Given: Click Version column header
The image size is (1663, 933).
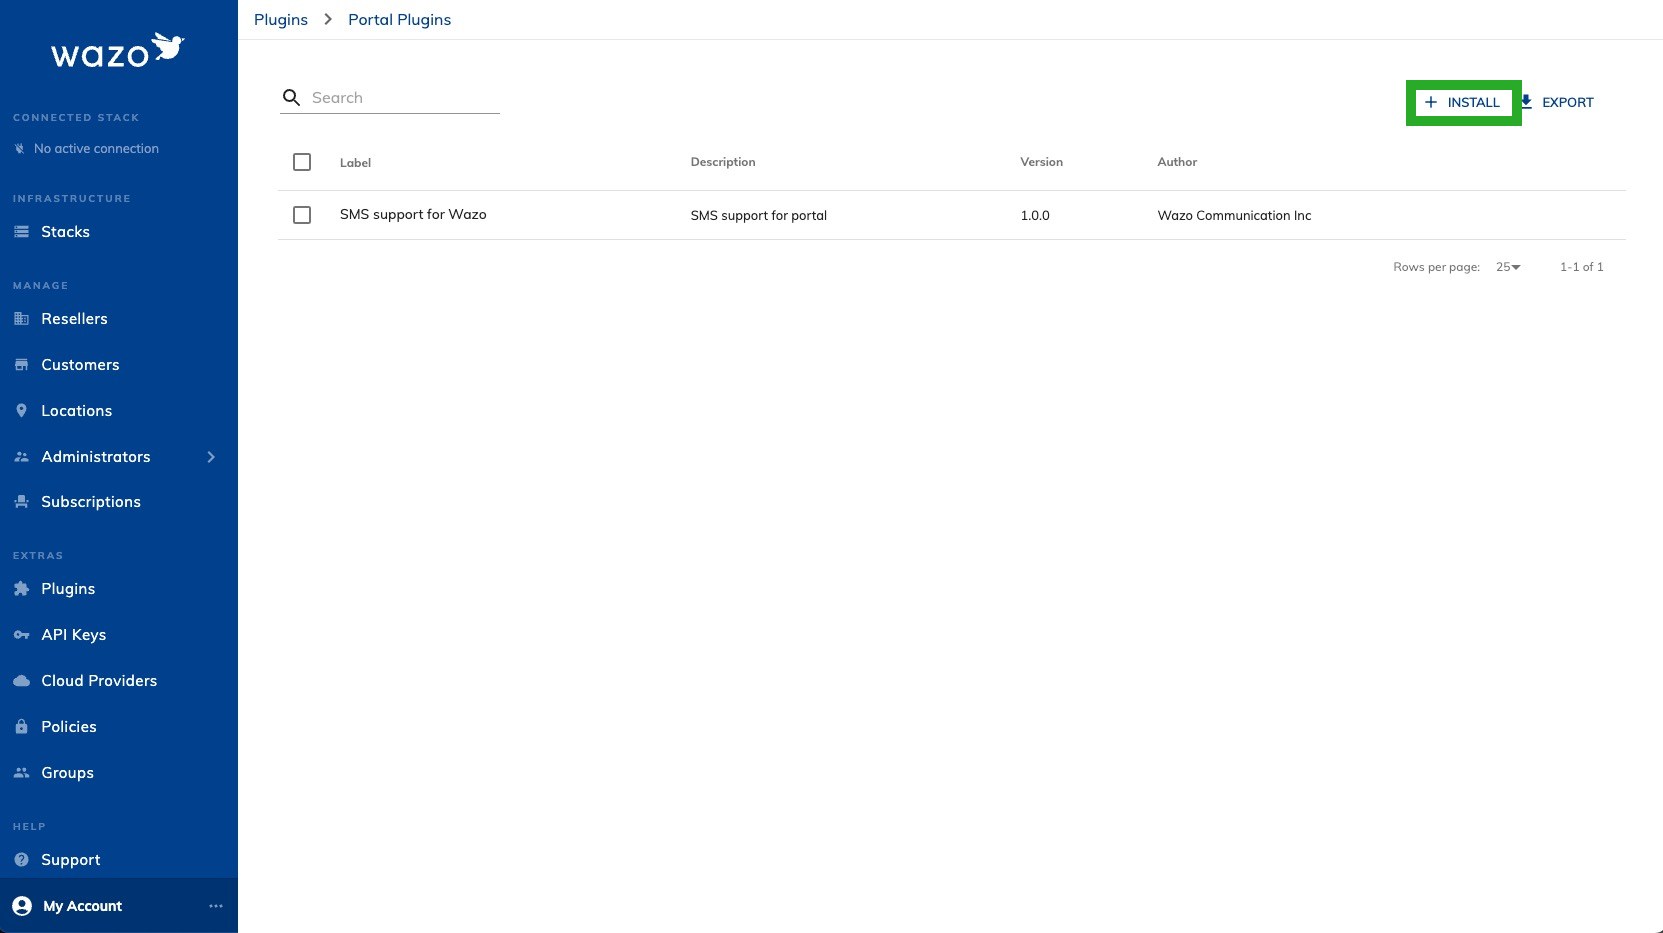Looking at the screenshot, I should coord(1041,162).
